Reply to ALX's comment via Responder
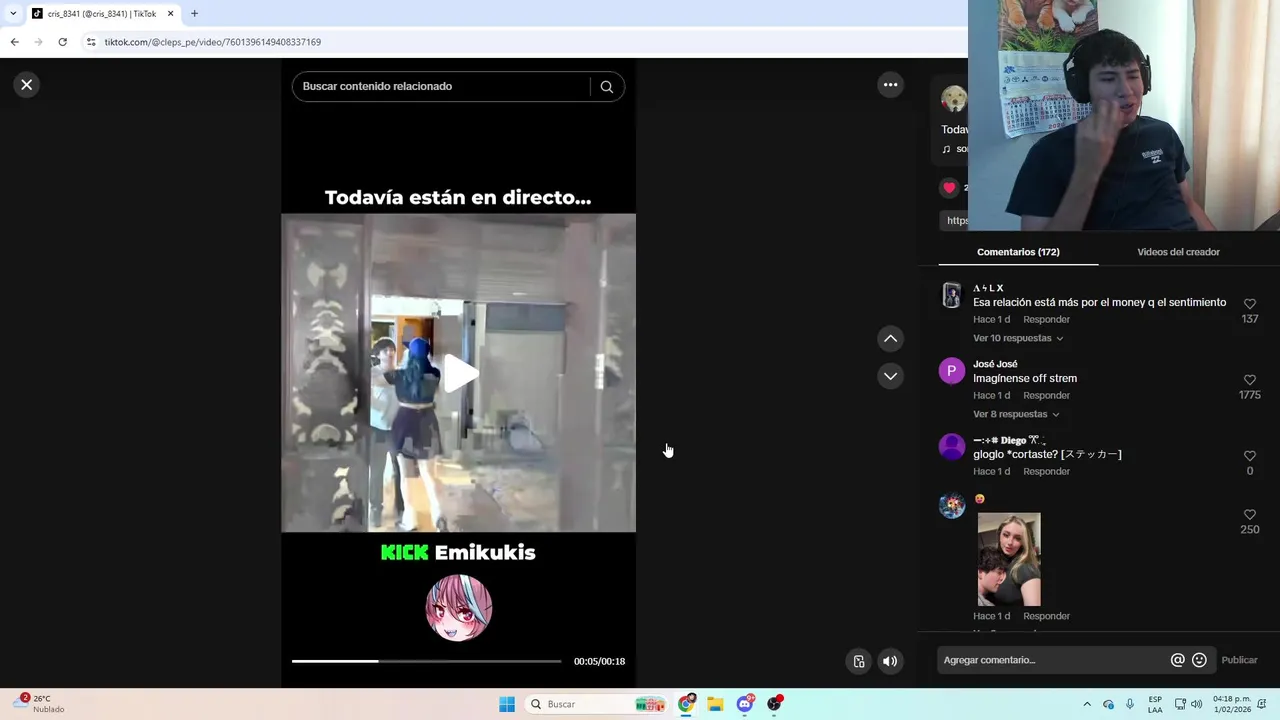The height and width of the screenshot is (720, 1280). (1046, 320)
